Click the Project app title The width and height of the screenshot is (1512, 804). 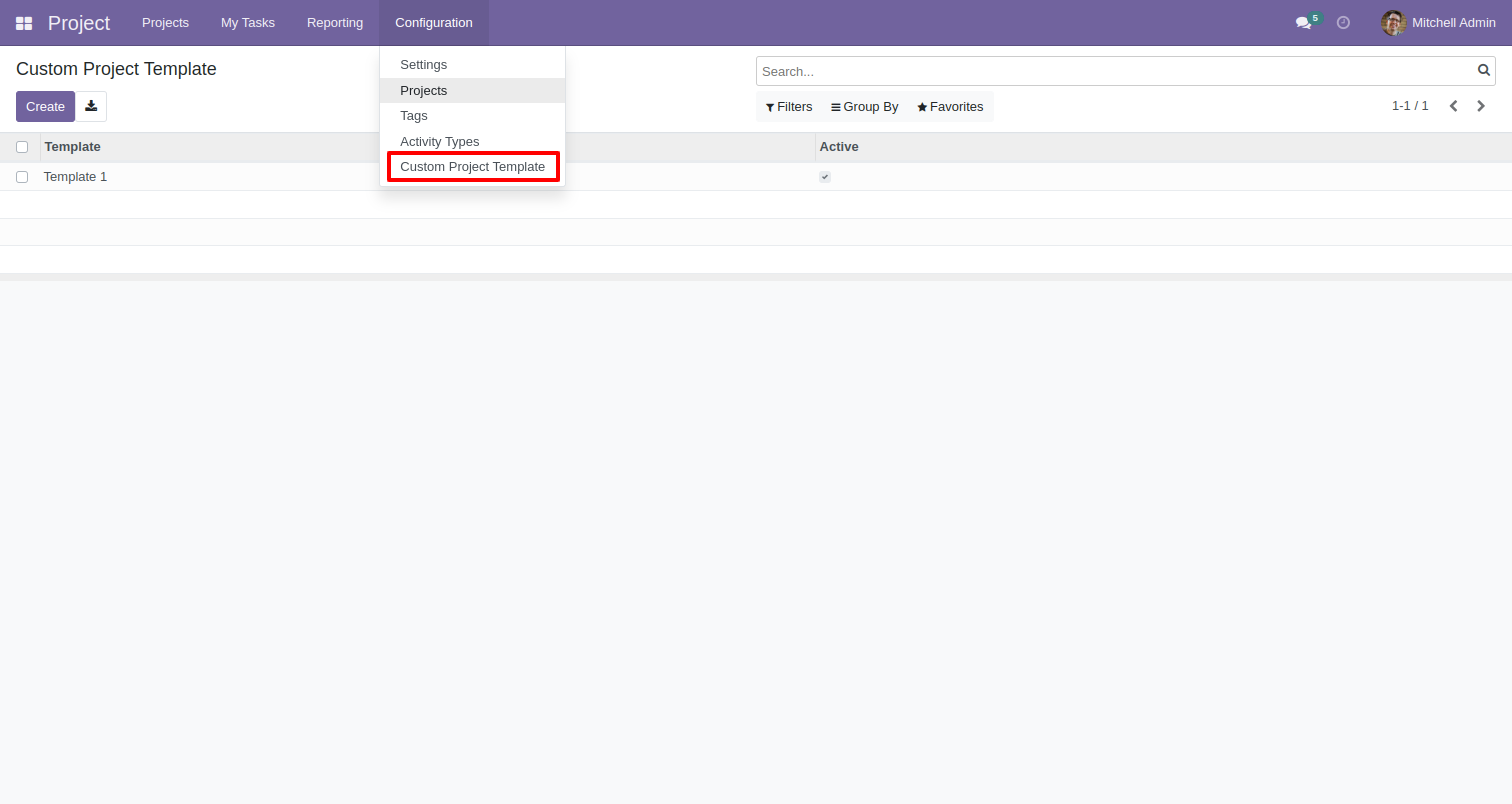79,23
